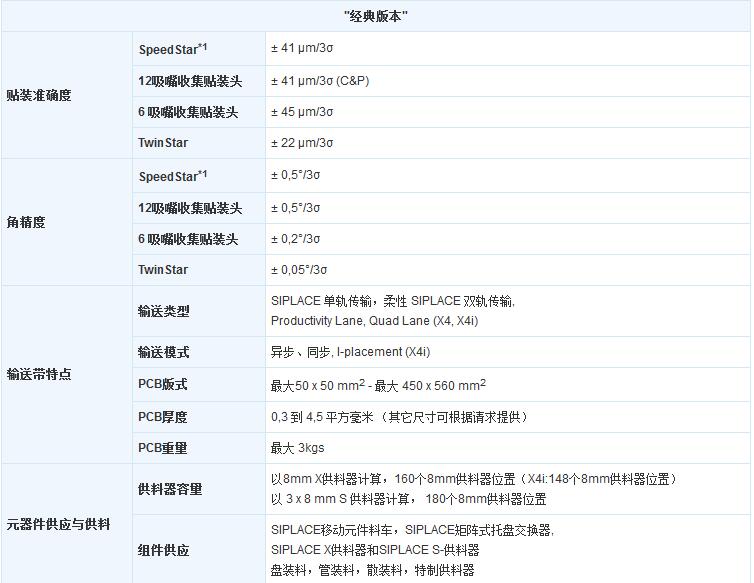The width and height of the screenshot is (754, 583).
Task: Click the ± 0,2°/3σ angle value
Action: pyautogui.click(x=296, y=239)
